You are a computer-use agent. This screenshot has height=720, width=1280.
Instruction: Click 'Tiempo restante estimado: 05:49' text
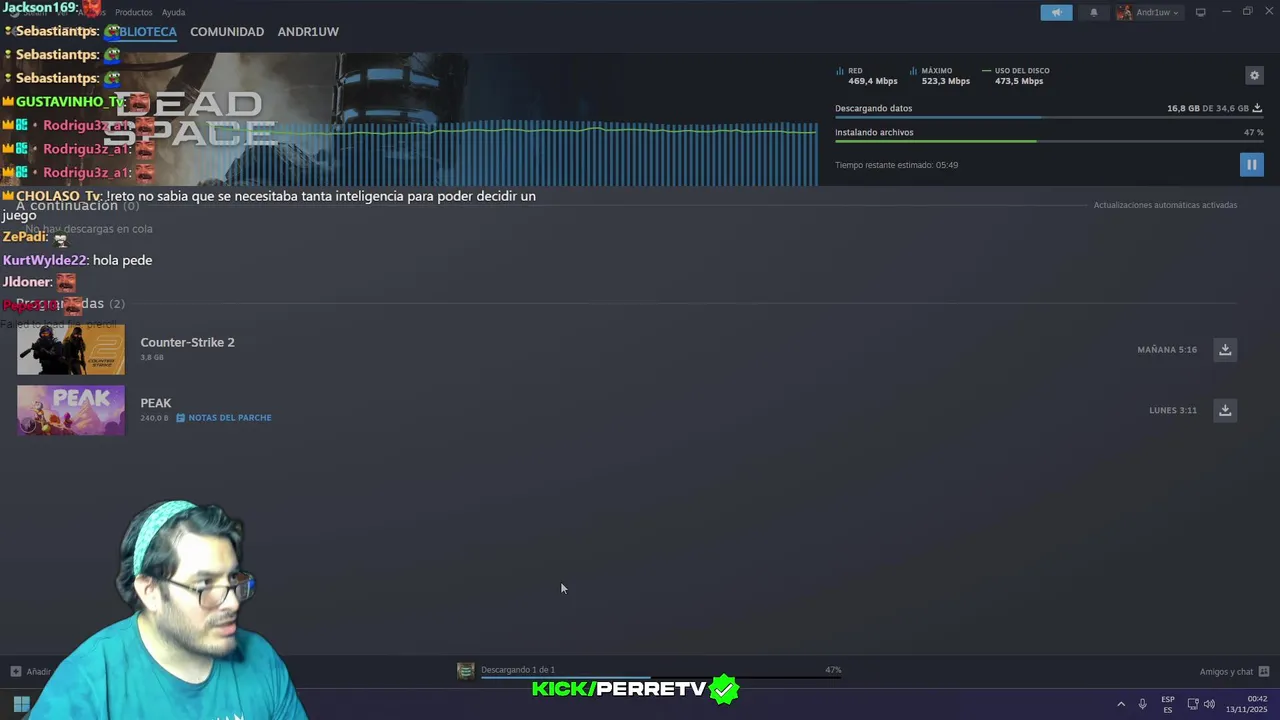point(896,165)
